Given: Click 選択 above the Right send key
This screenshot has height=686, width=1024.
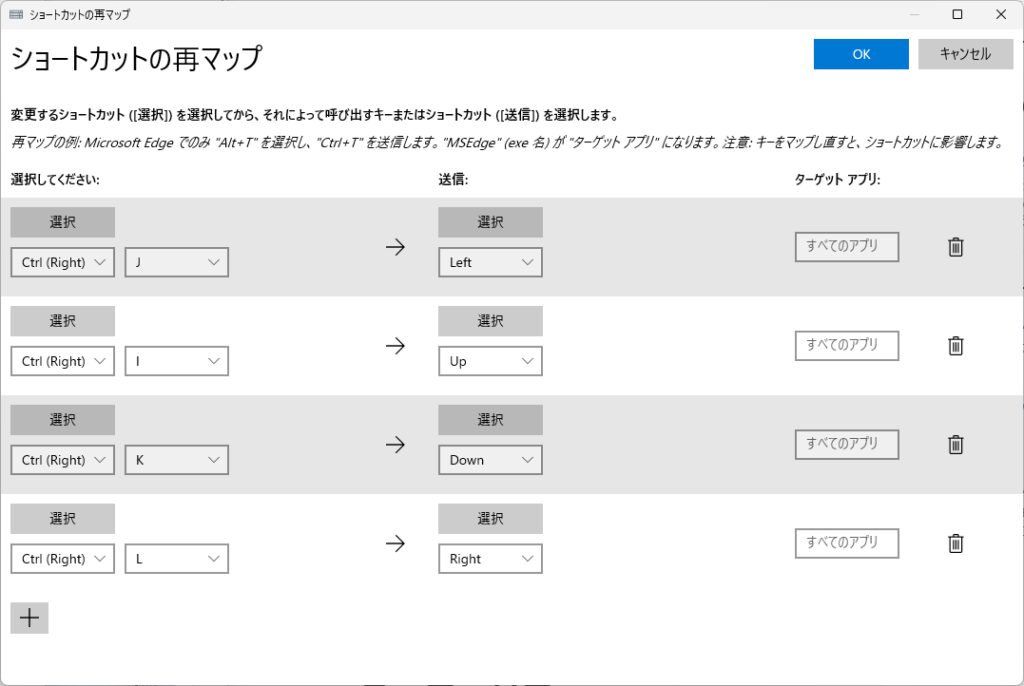Looking at the screenshot, I should (x=490, y=518).
